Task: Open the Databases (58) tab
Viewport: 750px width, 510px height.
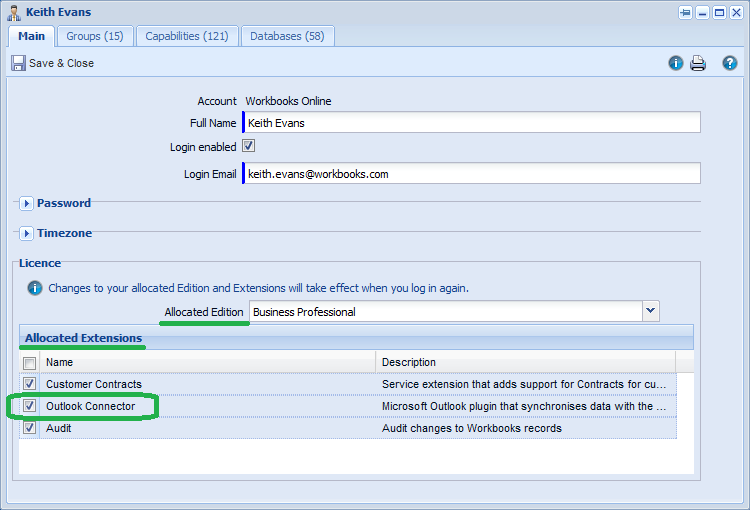Action: [x=287, y=36]
